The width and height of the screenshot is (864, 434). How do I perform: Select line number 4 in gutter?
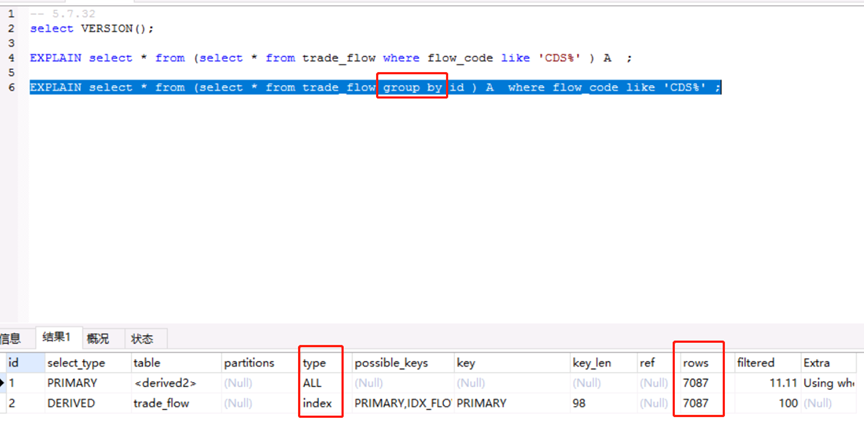[12, 58]
